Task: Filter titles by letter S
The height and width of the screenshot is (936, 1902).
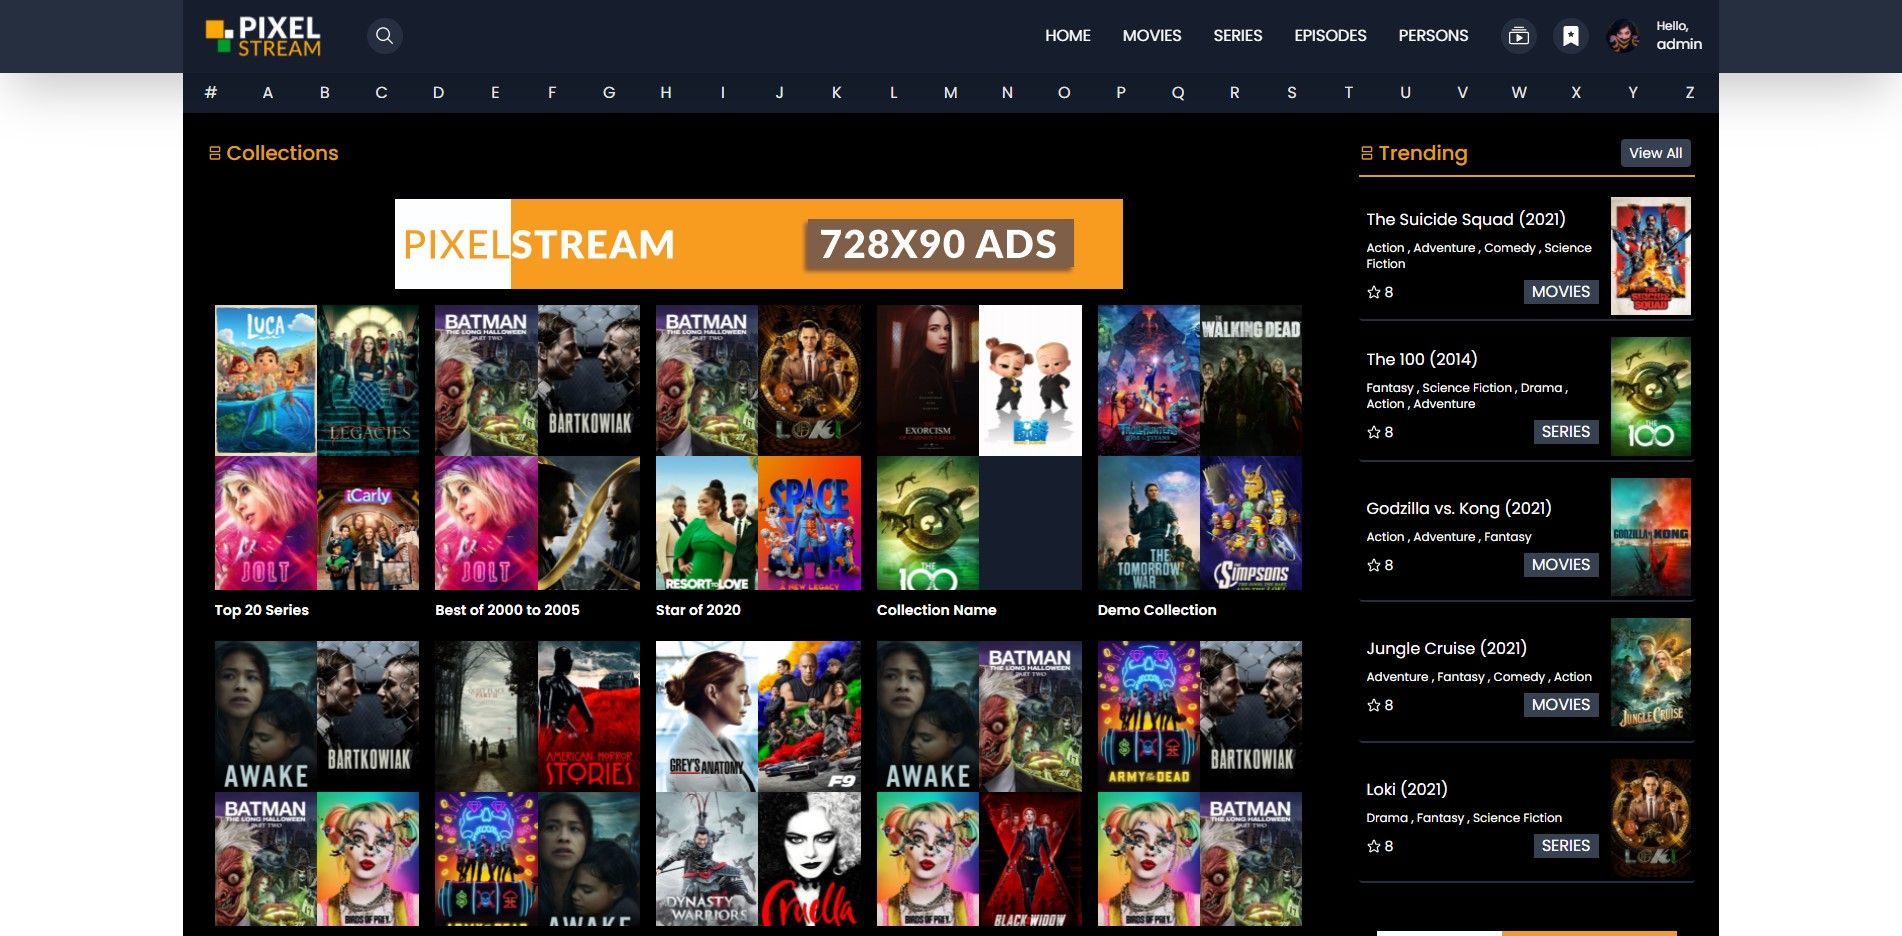Action: (x=1292, y=92)
